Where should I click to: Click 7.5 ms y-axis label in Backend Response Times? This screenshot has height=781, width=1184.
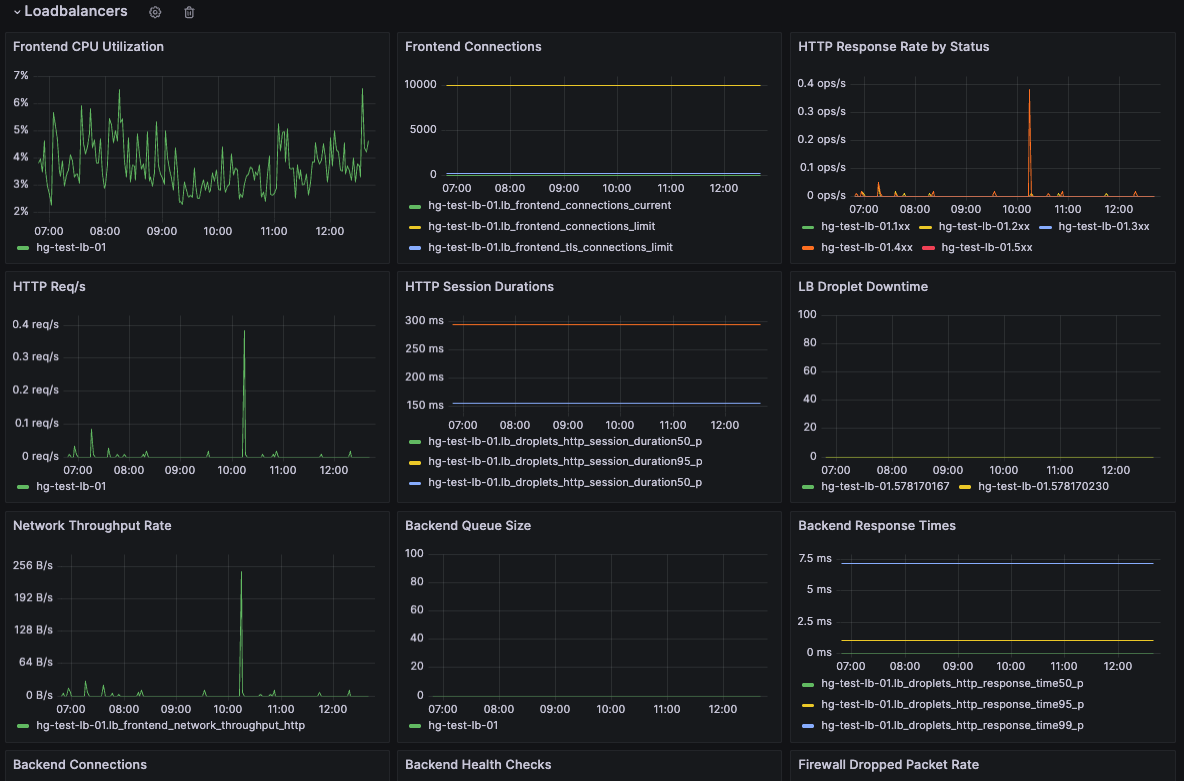815,558
